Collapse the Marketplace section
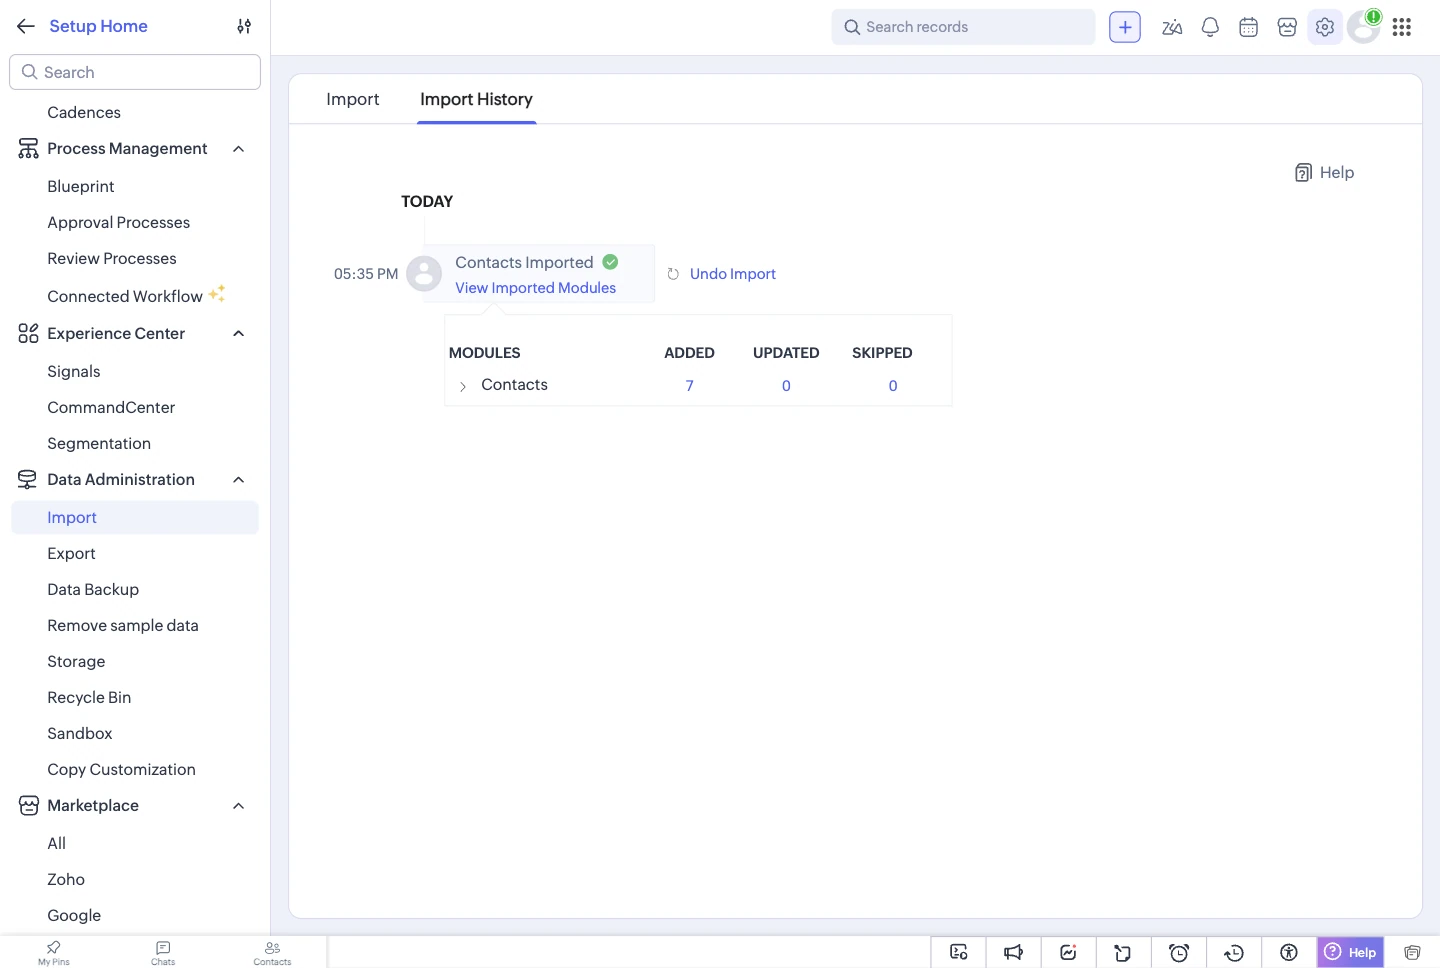Screen dimensions: 1440x968 [x=239, y=806]
